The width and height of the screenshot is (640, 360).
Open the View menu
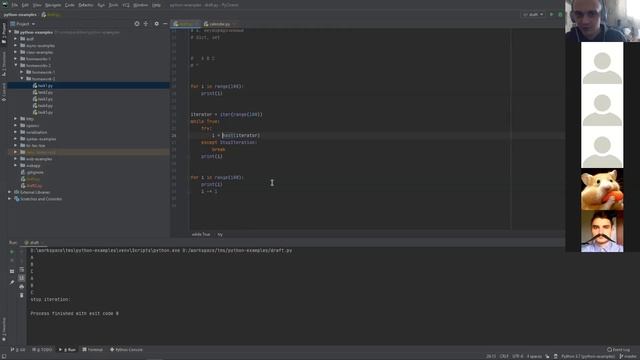tap(37, 5)
